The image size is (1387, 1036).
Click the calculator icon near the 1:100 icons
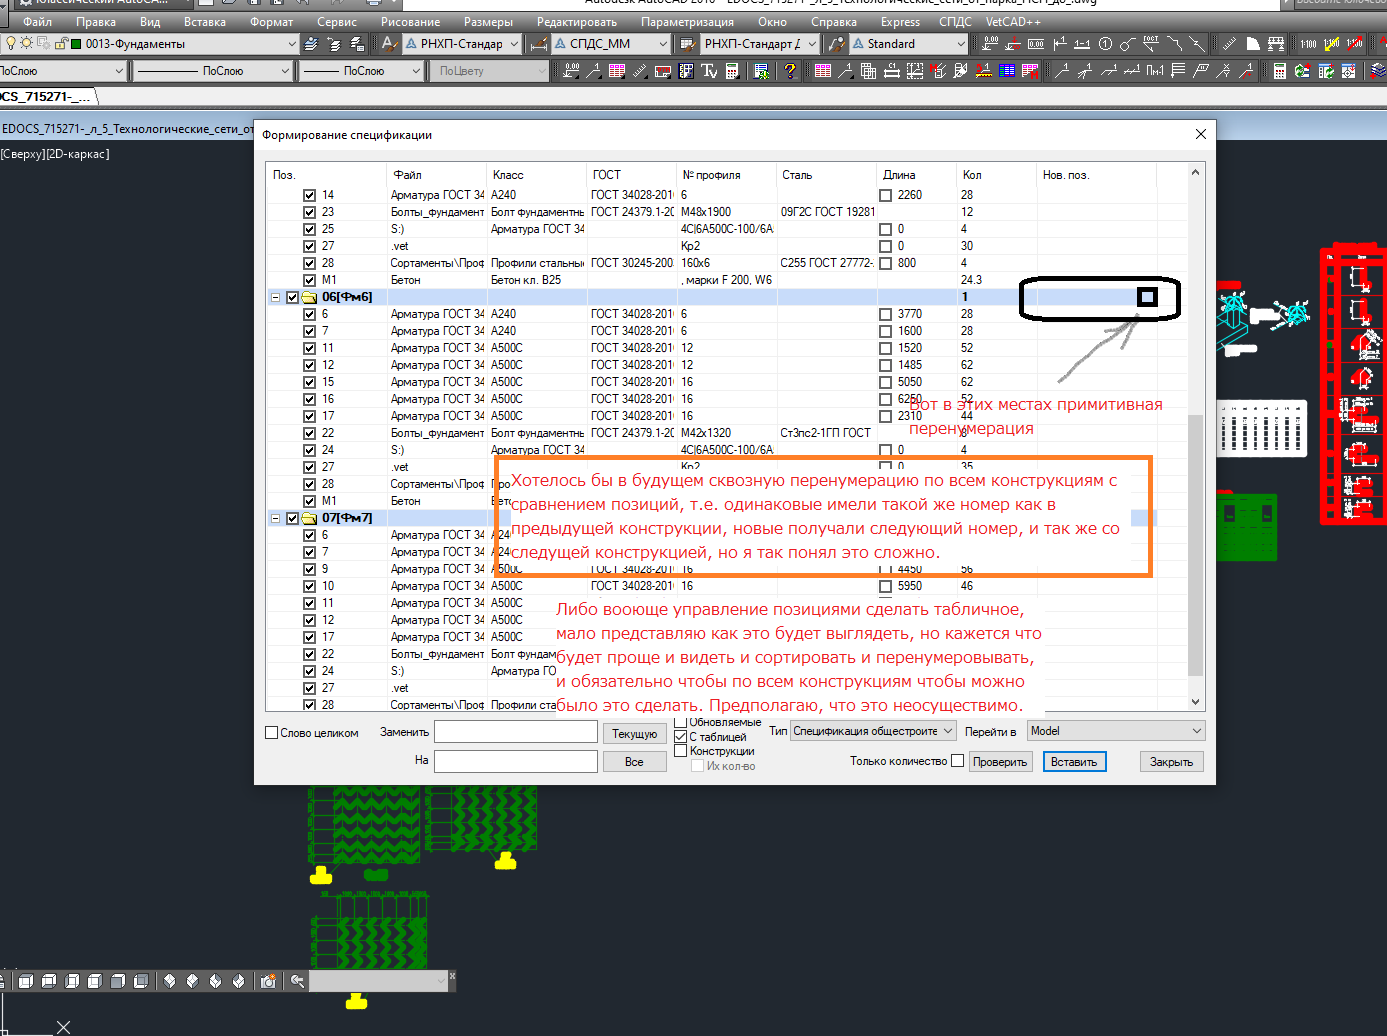pos(1279,71)
